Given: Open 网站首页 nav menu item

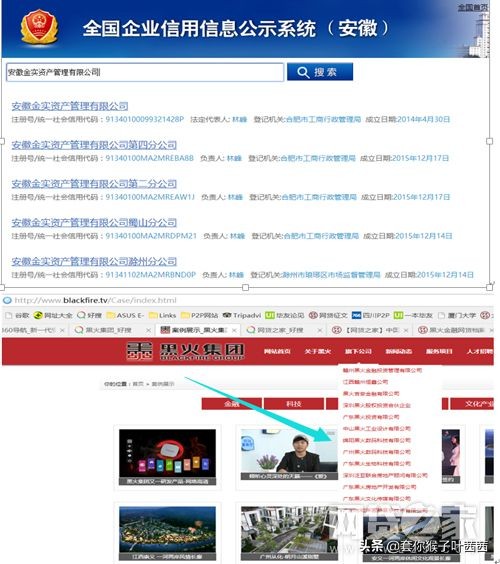Looking at the screenshot, I should (277, 351).
